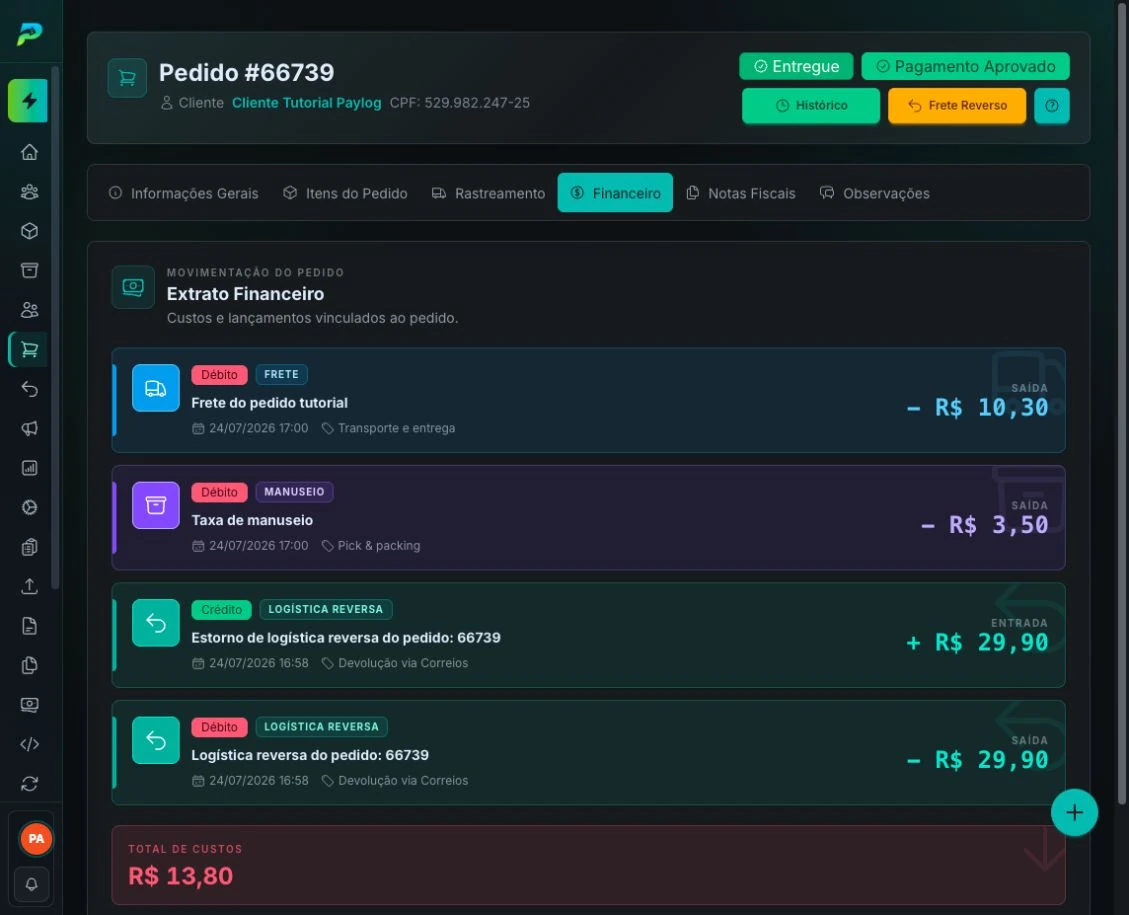
Task: Click the 'CPF: 529.982.247-25' text
Action: [459, 103]
